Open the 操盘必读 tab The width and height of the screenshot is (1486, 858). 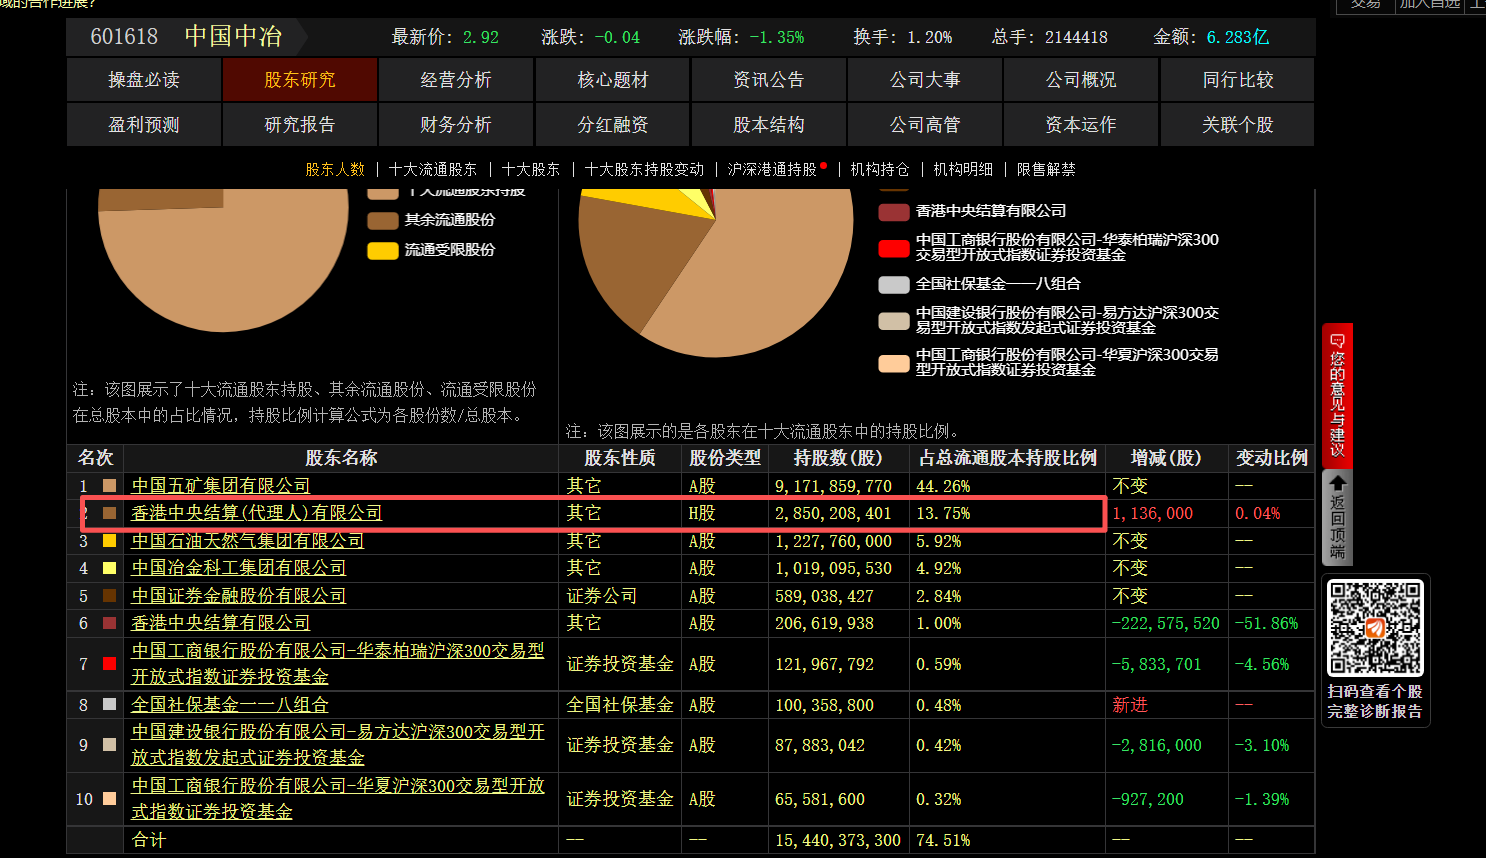point(144,80)
